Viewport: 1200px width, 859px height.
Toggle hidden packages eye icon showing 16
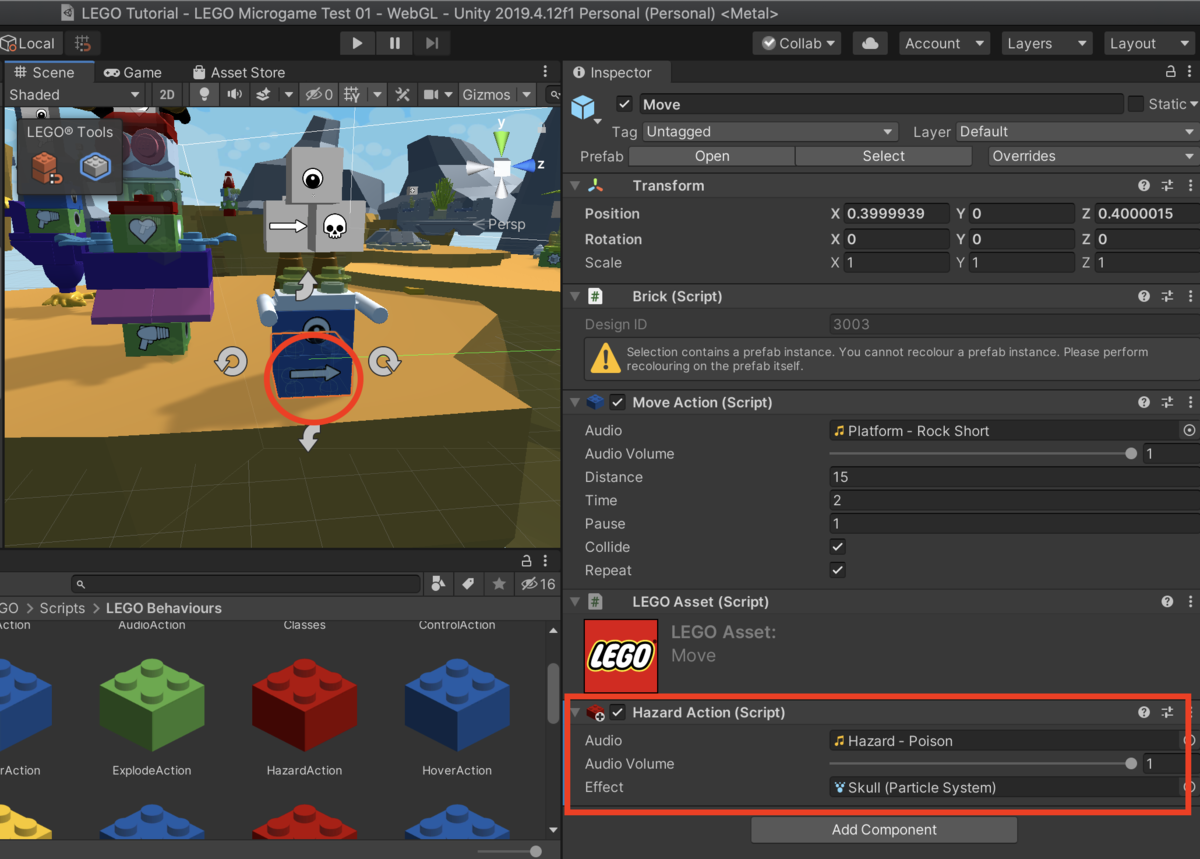pos(537,584)
